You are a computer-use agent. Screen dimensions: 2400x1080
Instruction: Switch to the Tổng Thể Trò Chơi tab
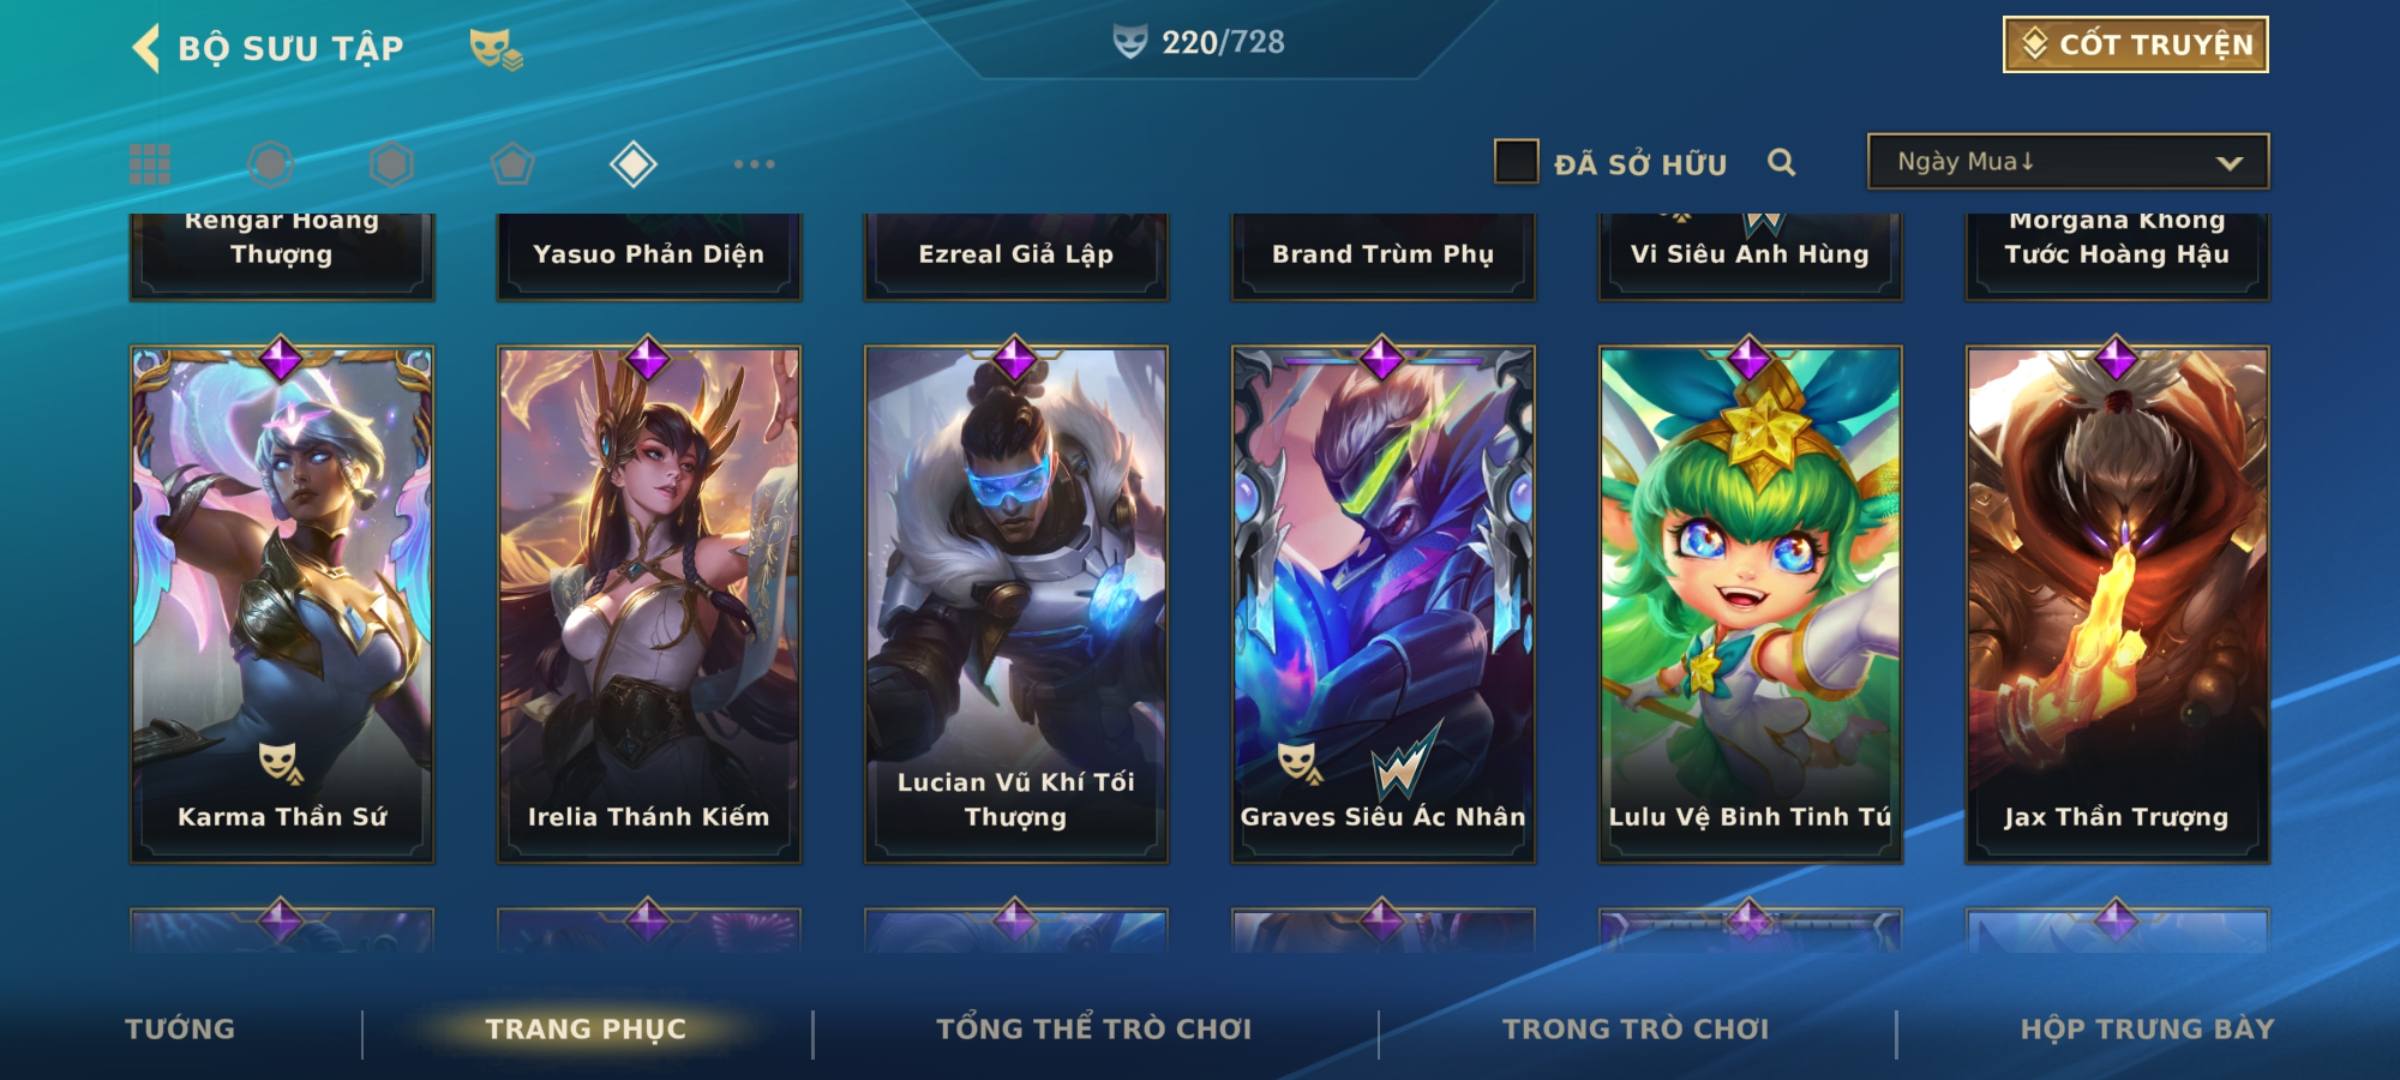pos(1094,1029)
